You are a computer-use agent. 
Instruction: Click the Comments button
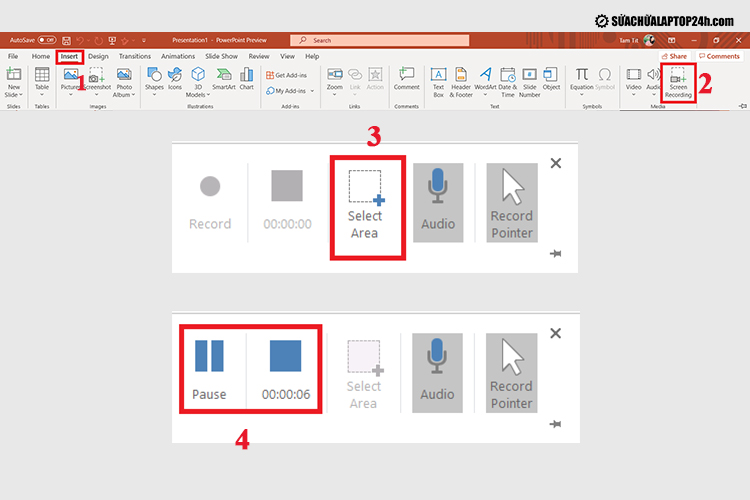coord(719,56)
